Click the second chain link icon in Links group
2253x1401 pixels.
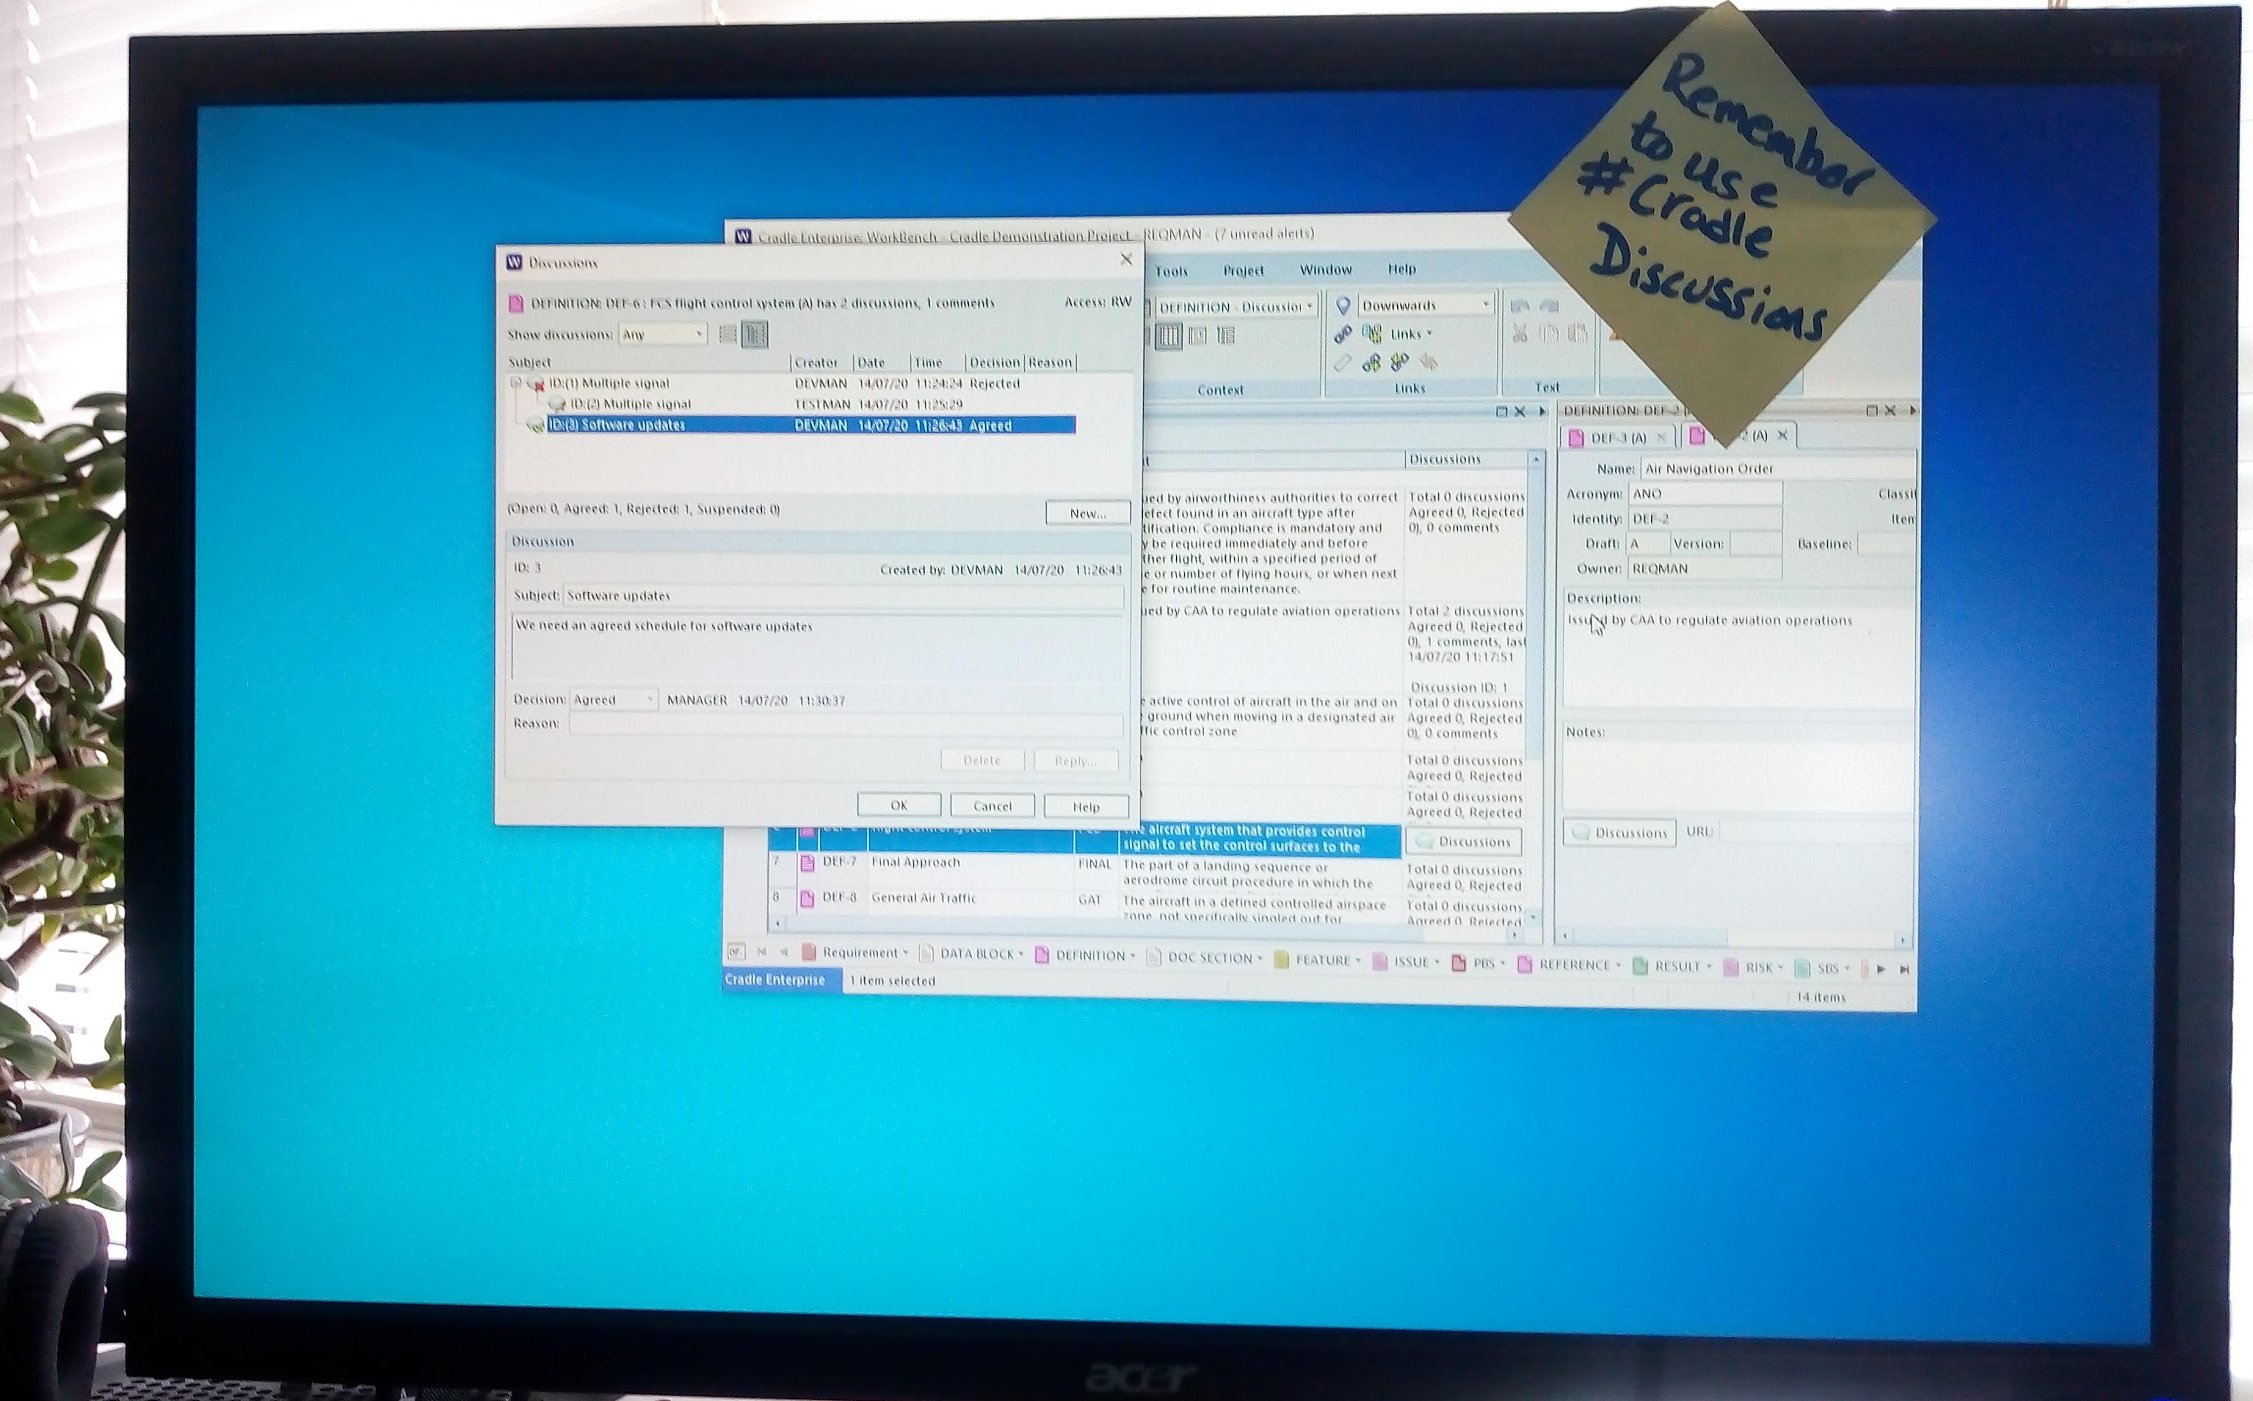(1371, 362)
